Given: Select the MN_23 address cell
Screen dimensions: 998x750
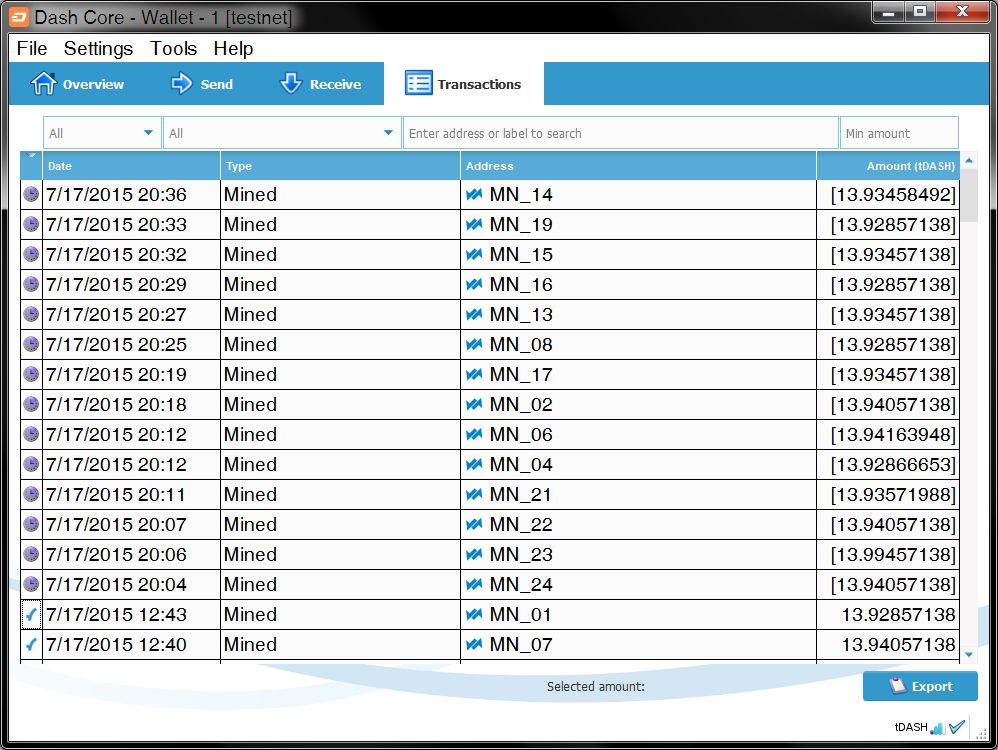Looking at the screenshot, I should pos(638,554).
